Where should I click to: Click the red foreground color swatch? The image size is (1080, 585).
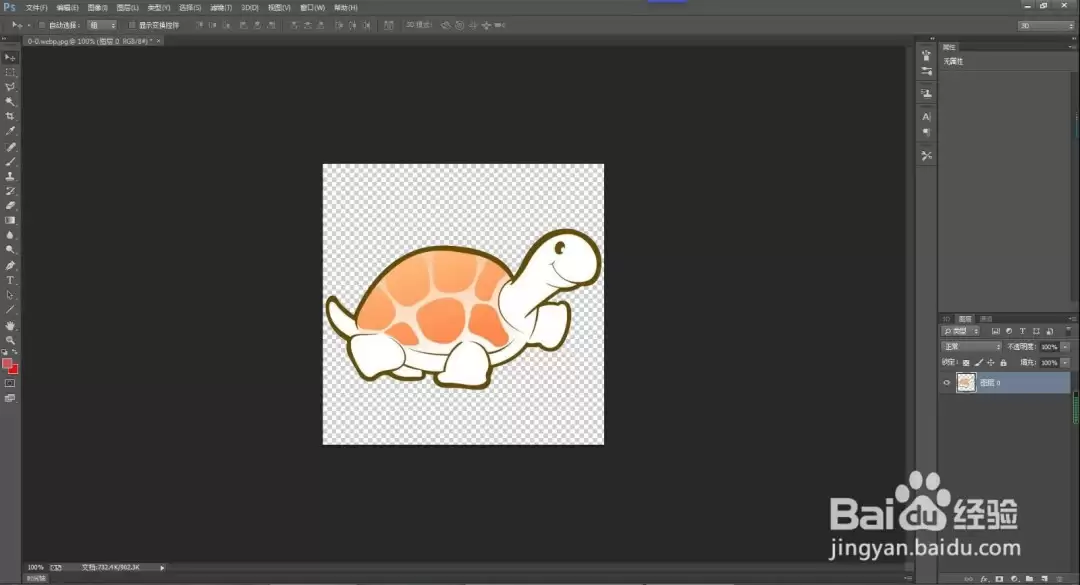[7, 363]
